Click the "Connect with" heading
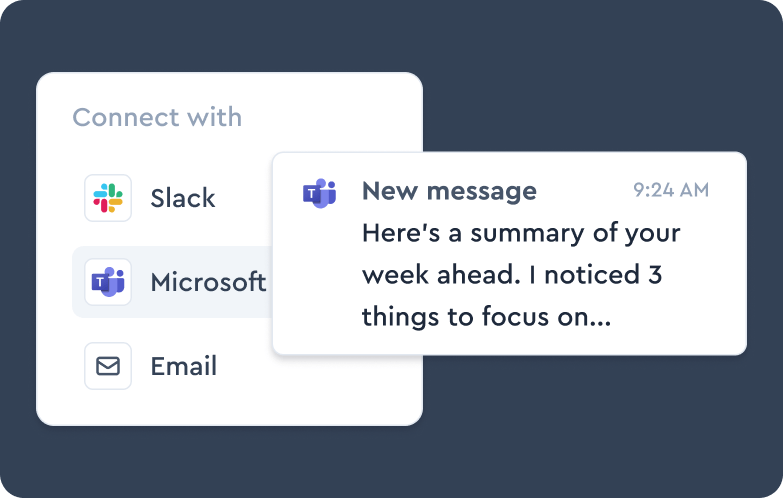783x498 pixels. click(157, 117)
